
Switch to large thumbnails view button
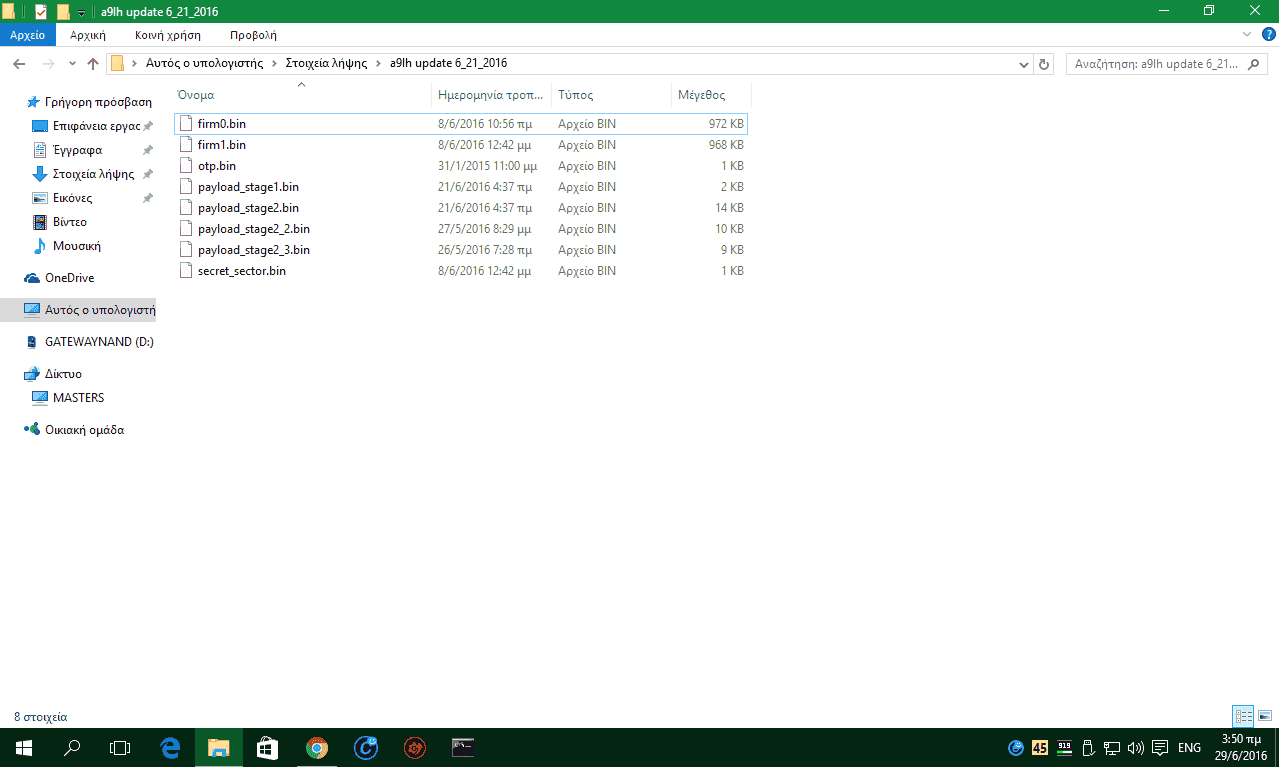click(x=1264, y=716)
